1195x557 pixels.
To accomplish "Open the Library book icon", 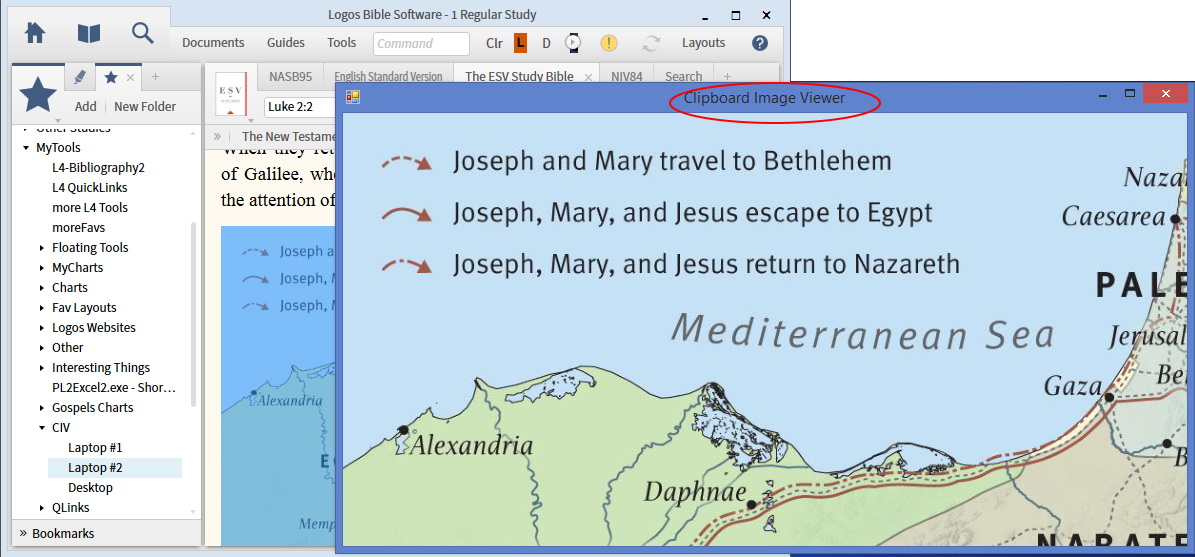I will (88, 34).
